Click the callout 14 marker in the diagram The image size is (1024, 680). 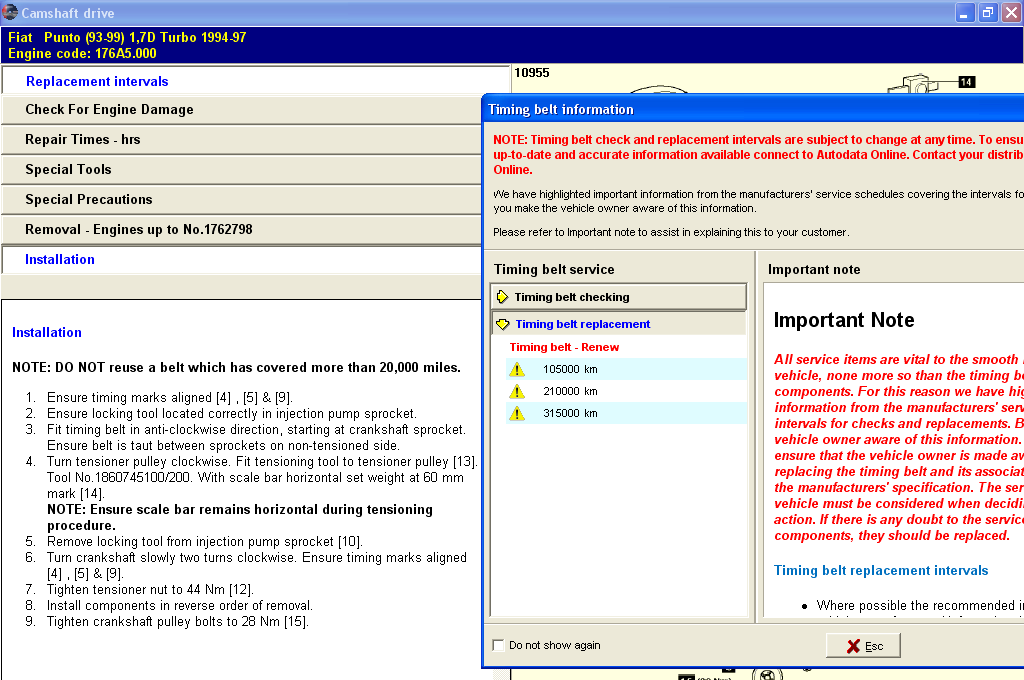click(967, 82)
